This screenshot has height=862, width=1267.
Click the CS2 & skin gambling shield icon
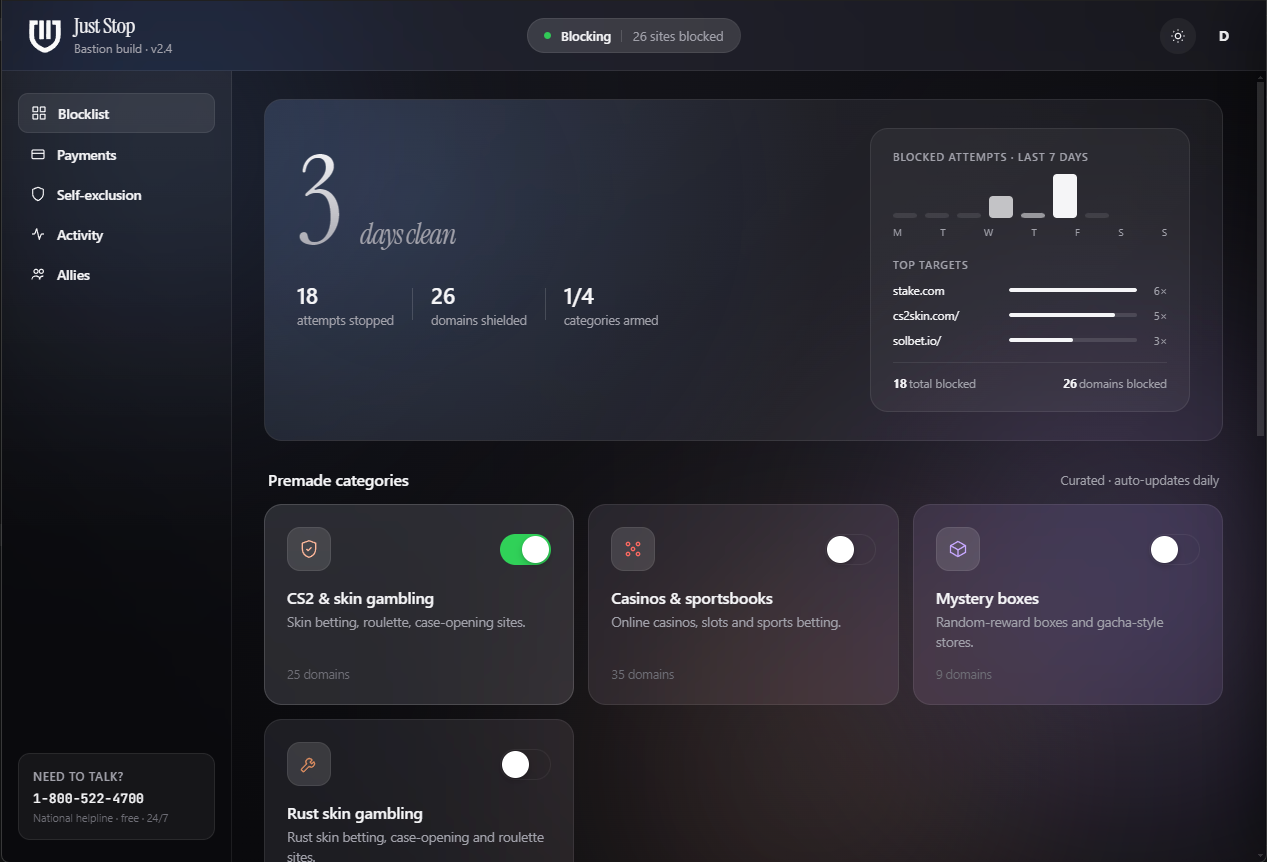point(309,549)
